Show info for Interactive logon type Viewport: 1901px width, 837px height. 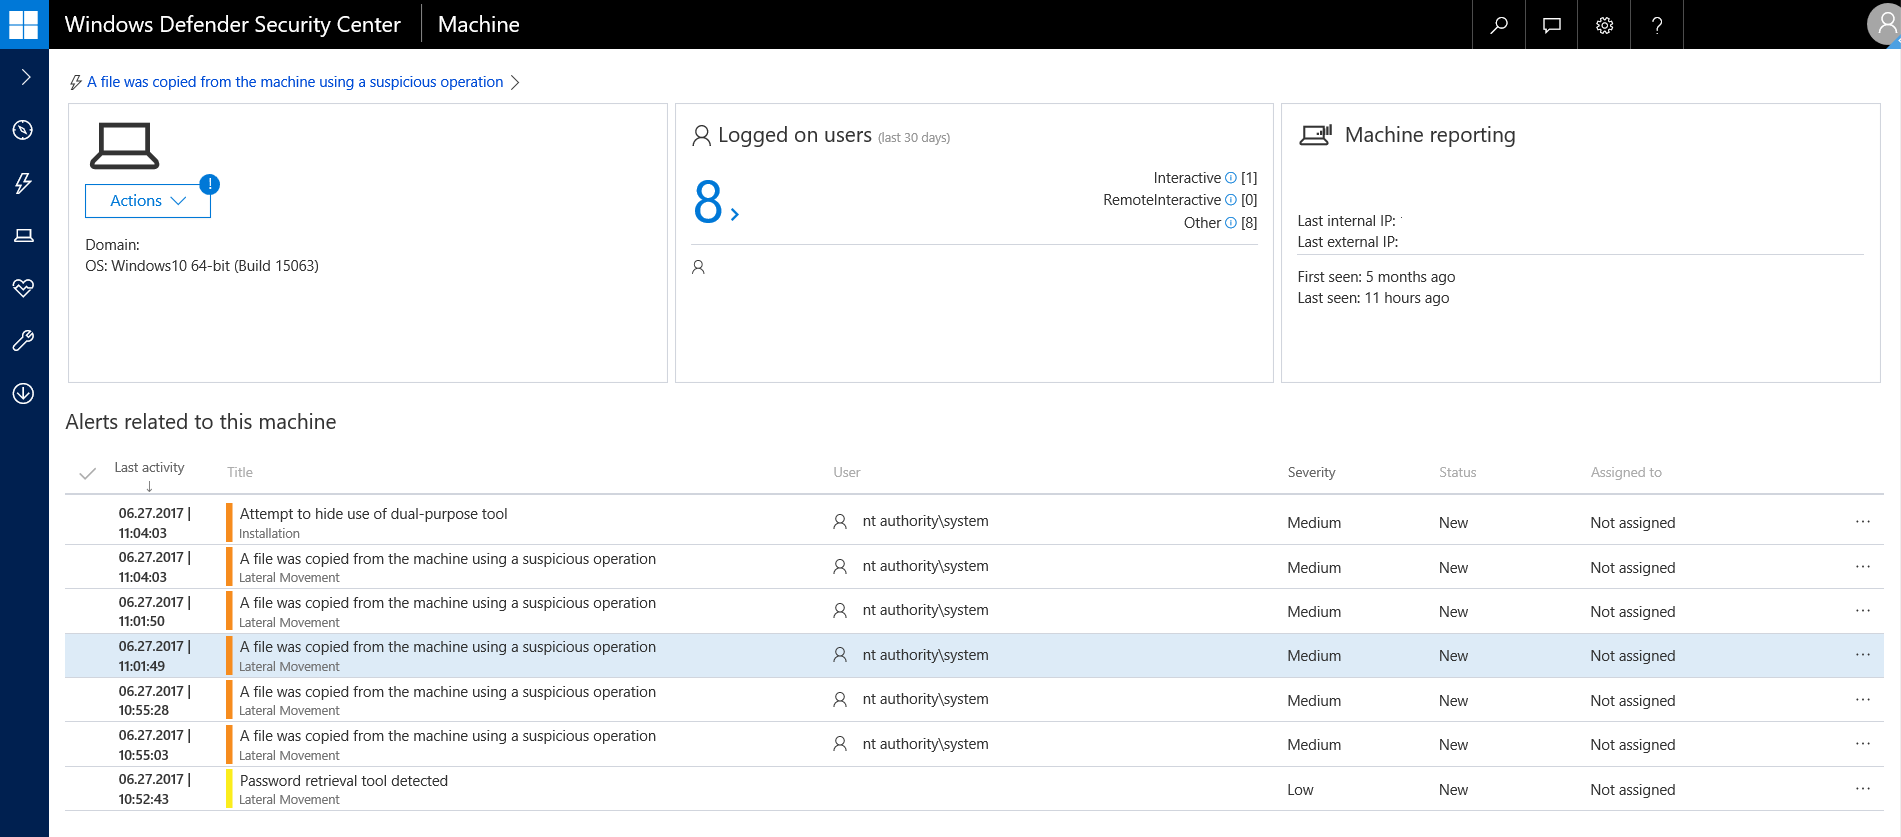pyautogui.click(x=1231, y=178)
